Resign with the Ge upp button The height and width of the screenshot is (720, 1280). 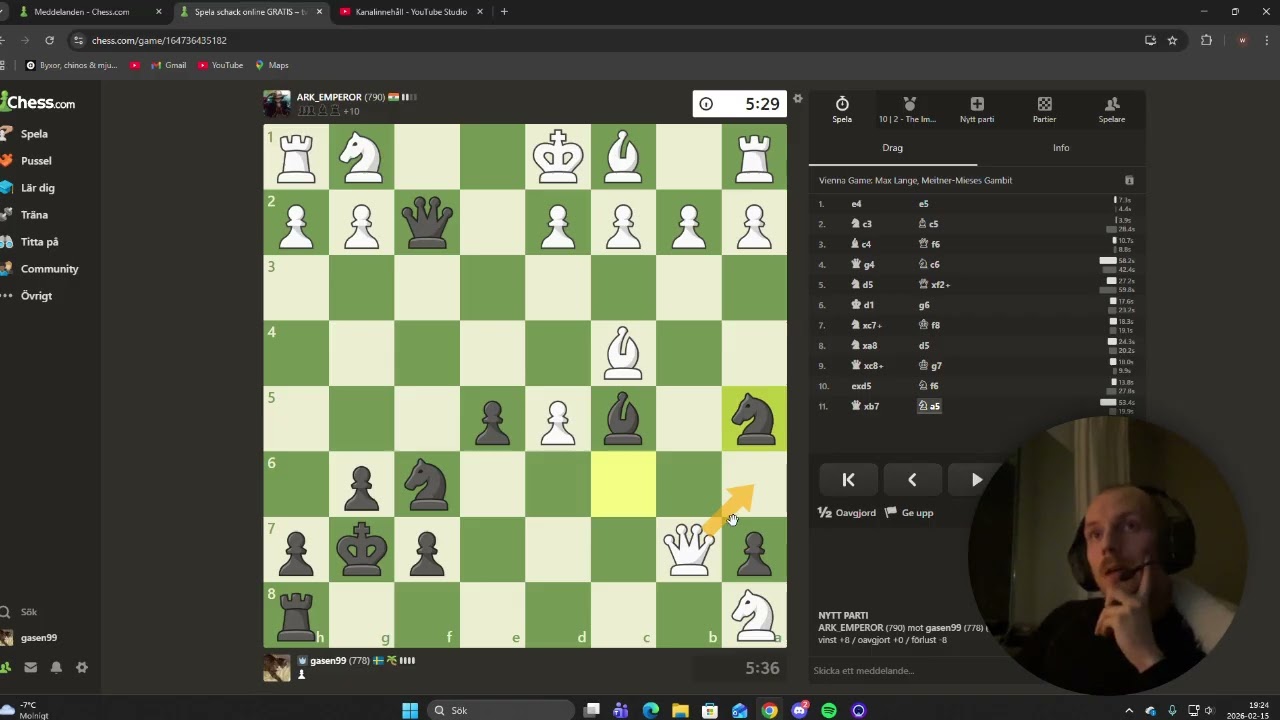tap(910, 512)
